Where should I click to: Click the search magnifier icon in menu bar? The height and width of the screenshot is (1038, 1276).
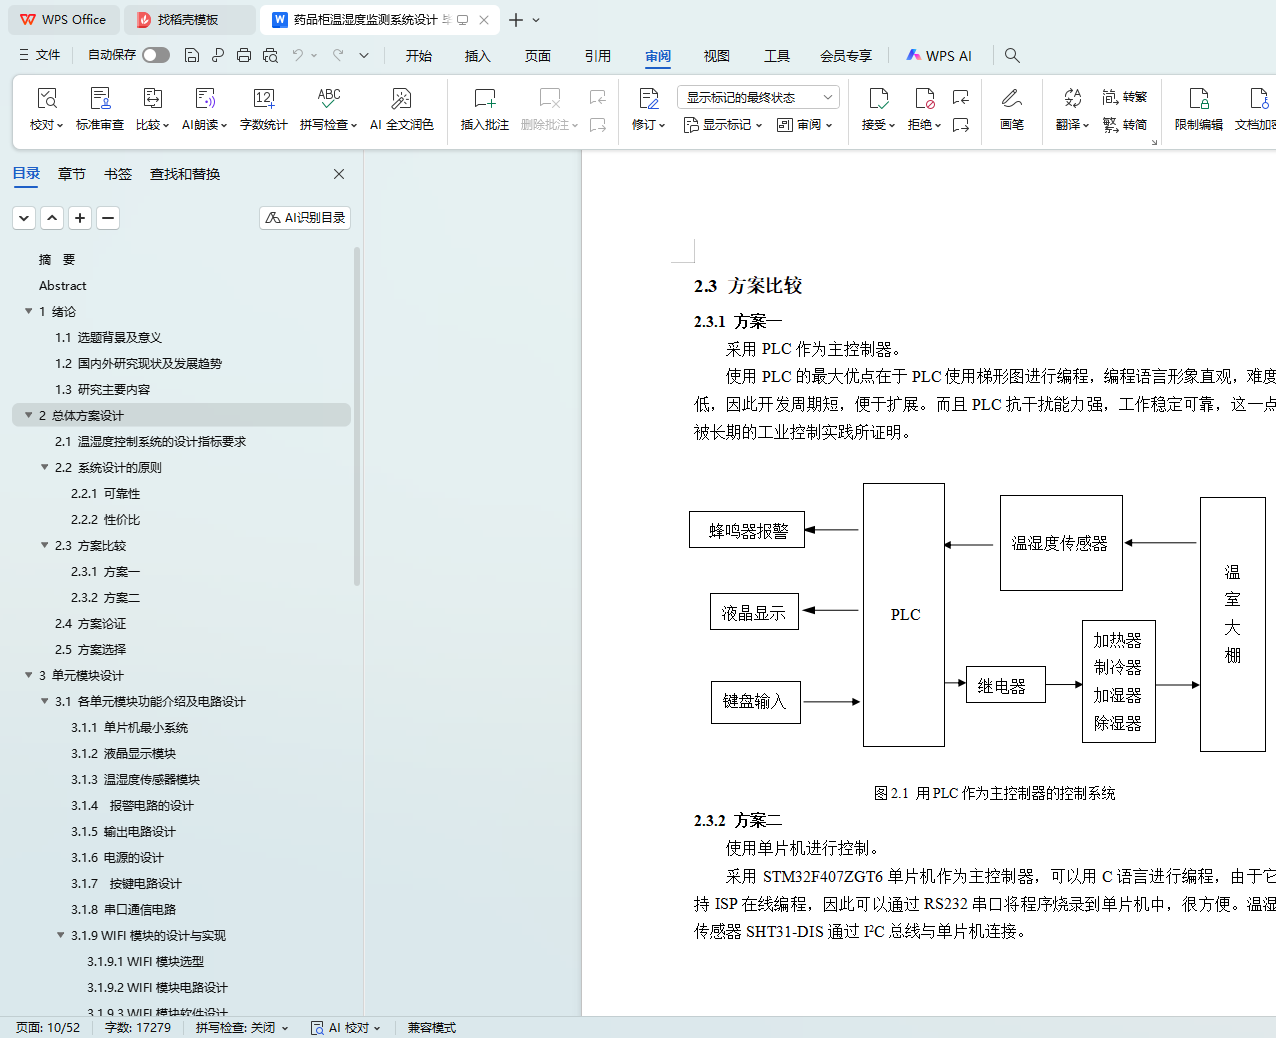point(1012,56)
